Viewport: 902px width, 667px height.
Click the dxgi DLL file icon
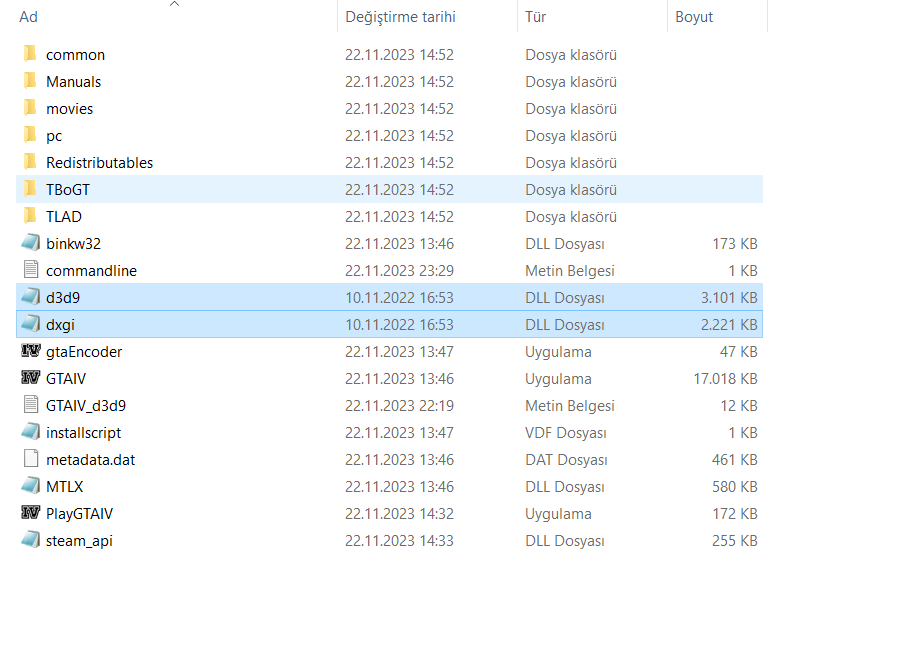tap(30, 324)
